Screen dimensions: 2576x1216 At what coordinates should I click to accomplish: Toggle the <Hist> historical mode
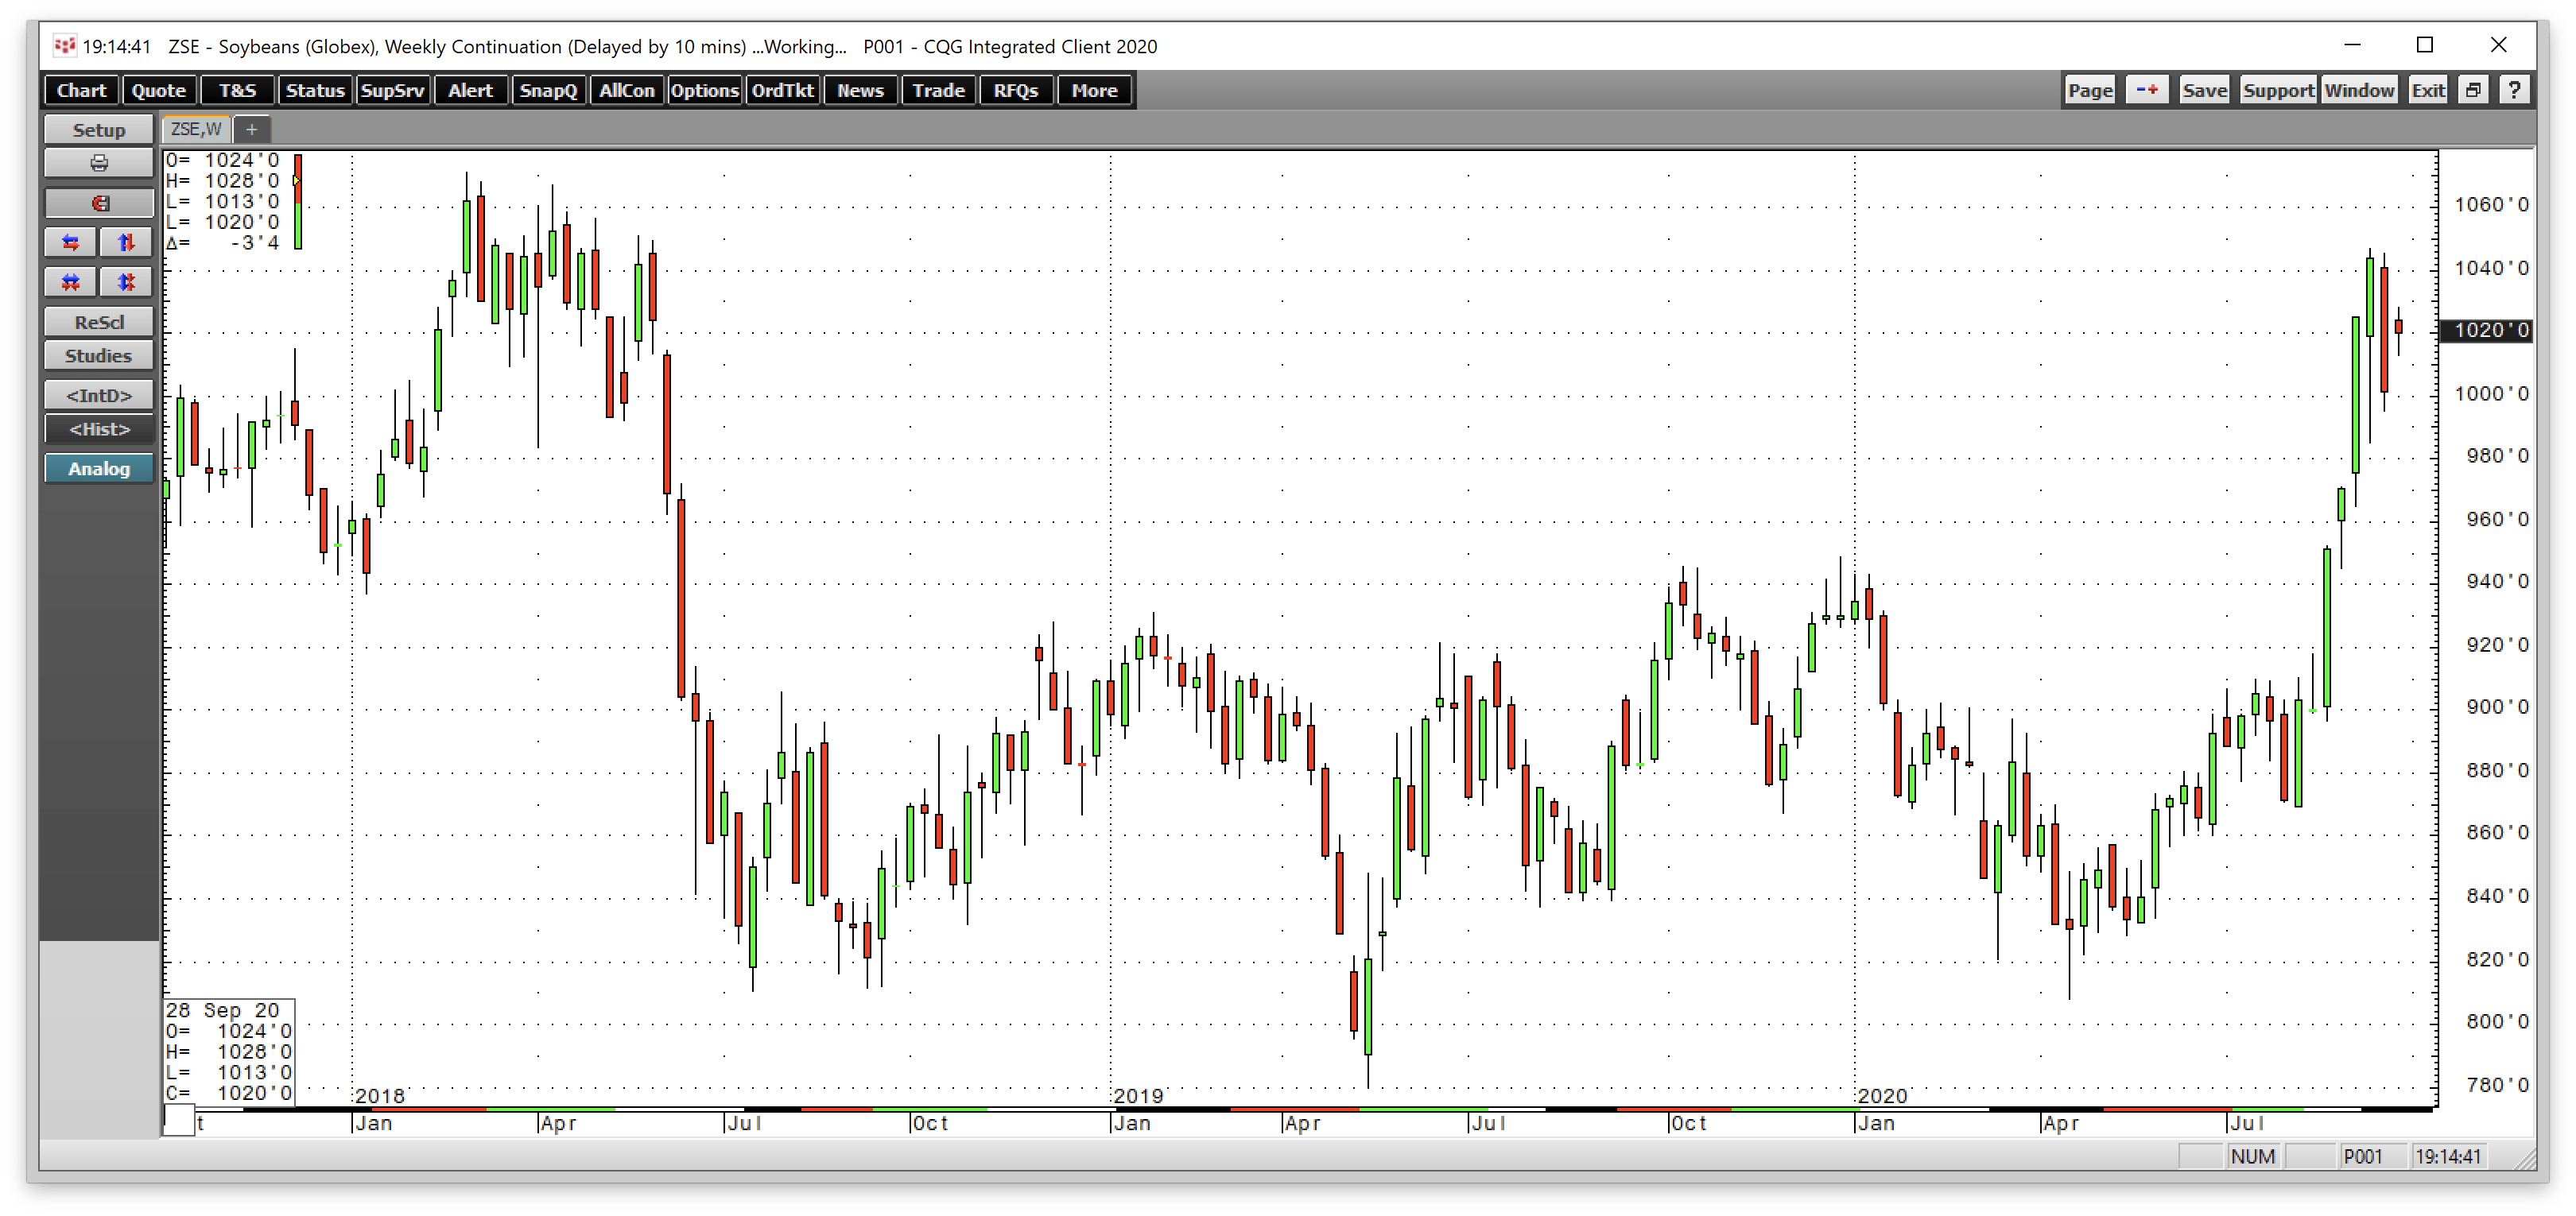click(98, 429)
